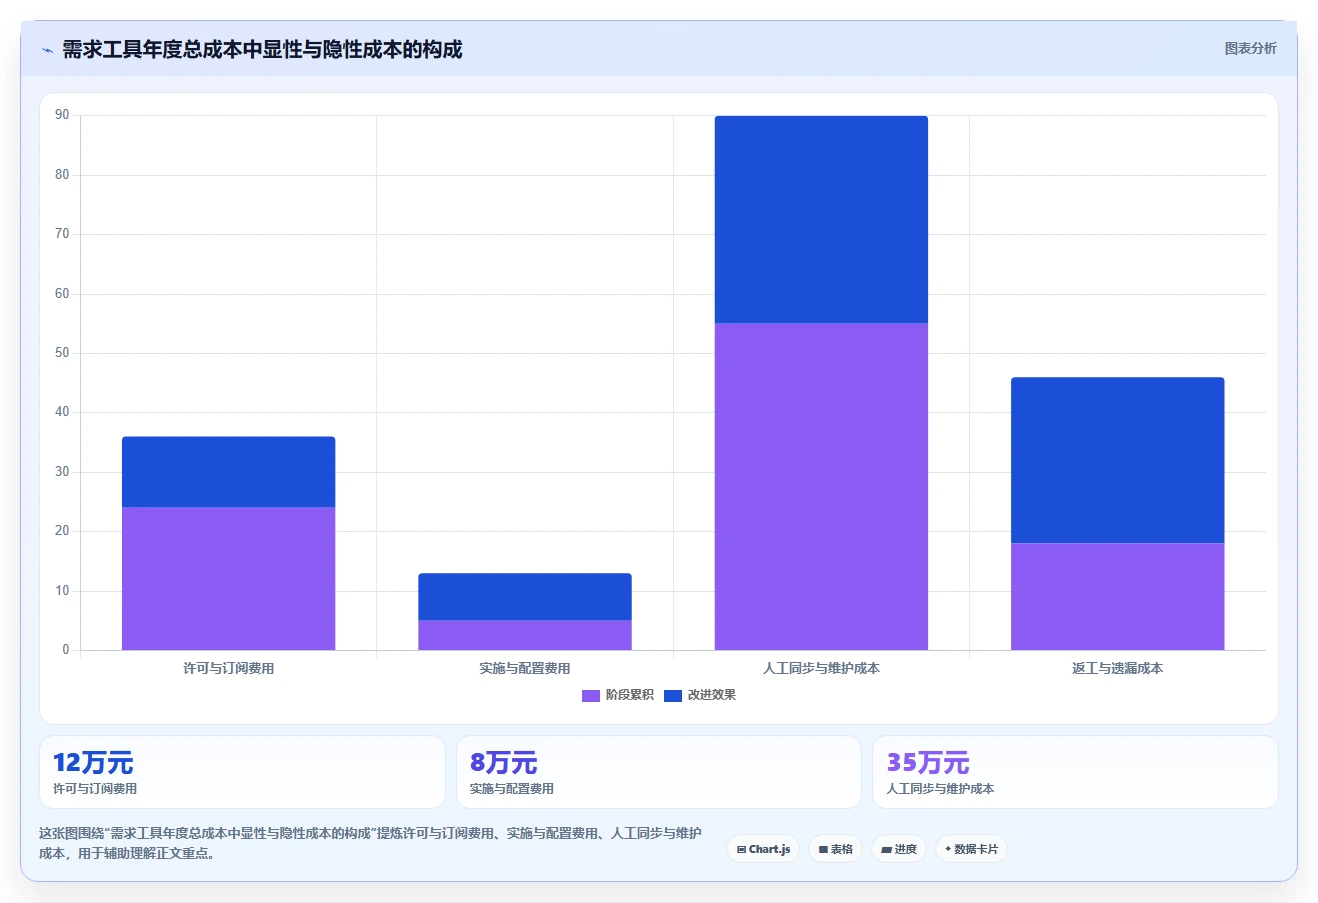The width and height of the screenshot is (1318, 903).
Task: Click purple bar segment for 人工同步与维护成本
Action: 821,486
